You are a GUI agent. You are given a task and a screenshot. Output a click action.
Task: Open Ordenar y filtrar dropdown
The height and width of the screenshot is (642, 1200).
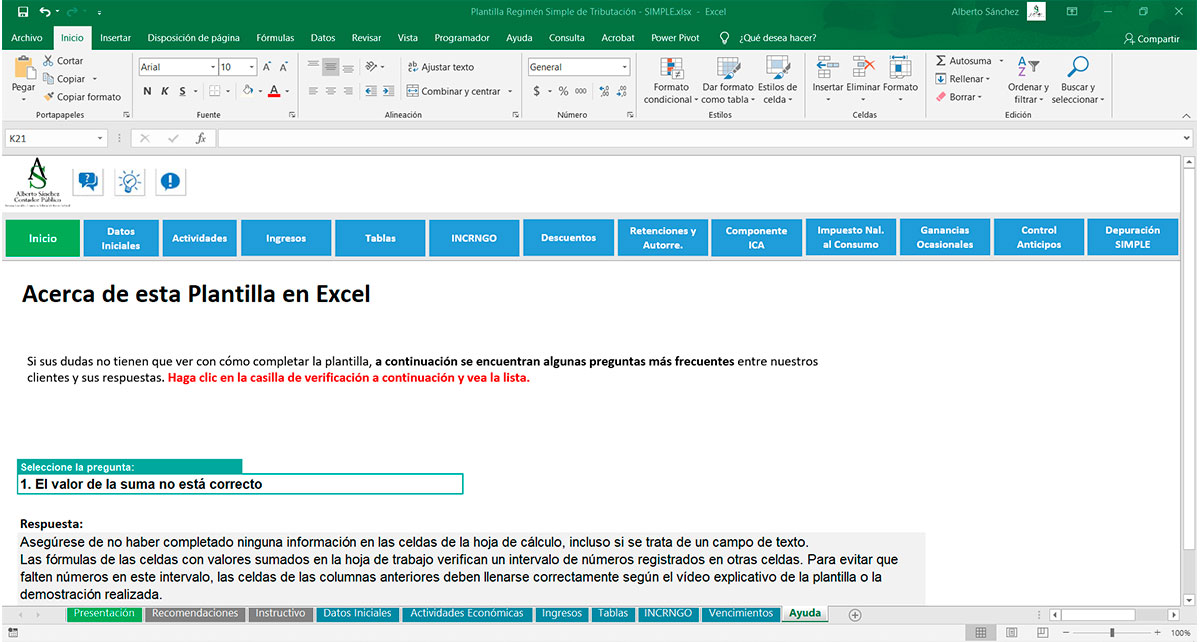tap(1027, 80)
